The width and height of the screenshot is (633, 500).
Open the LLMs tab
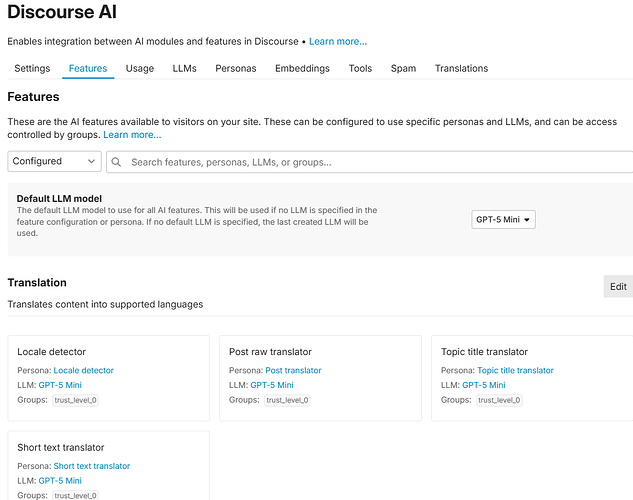[x=184, y=68]
